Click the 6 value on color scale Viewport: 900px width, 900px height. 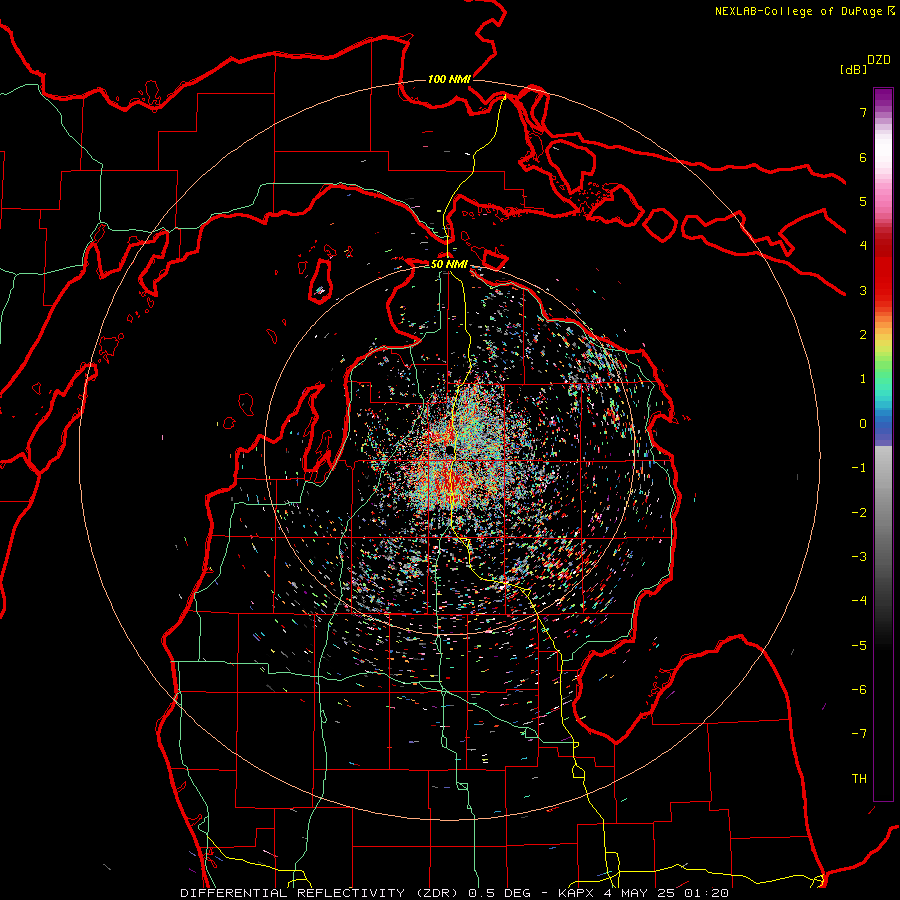(863, 157)
